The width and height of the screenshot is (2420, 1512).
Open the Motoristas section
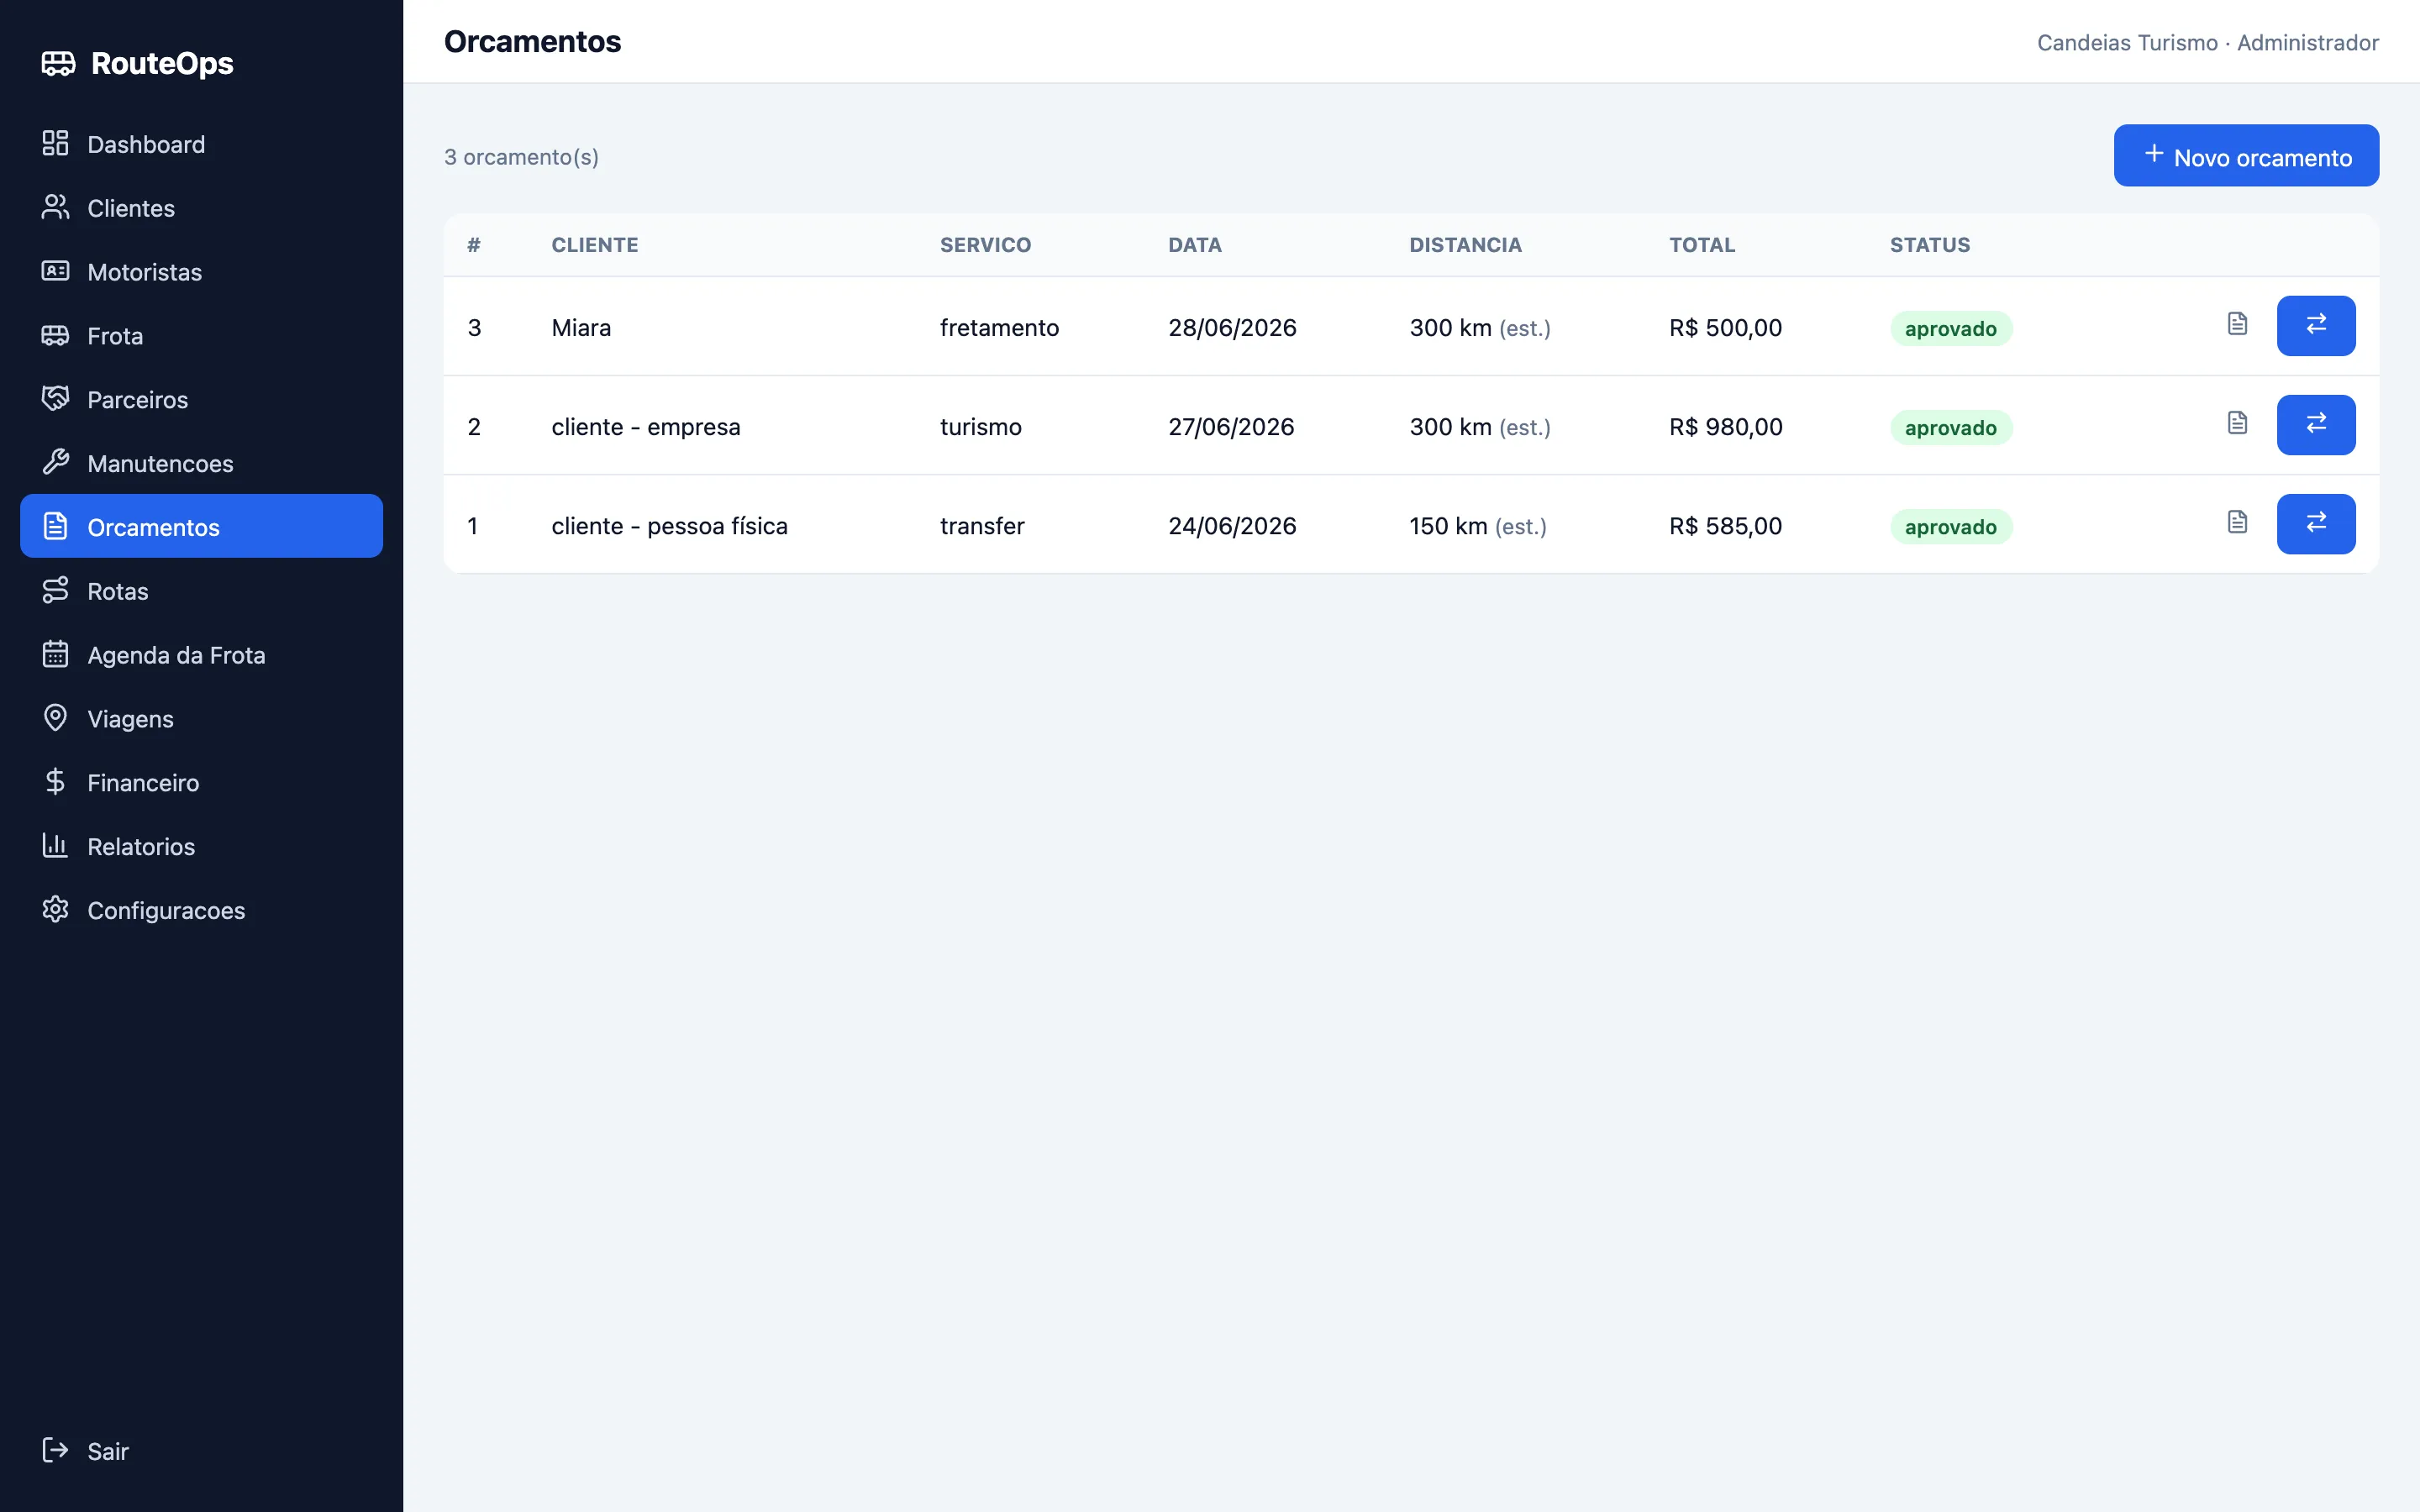[x=201, y=272]
